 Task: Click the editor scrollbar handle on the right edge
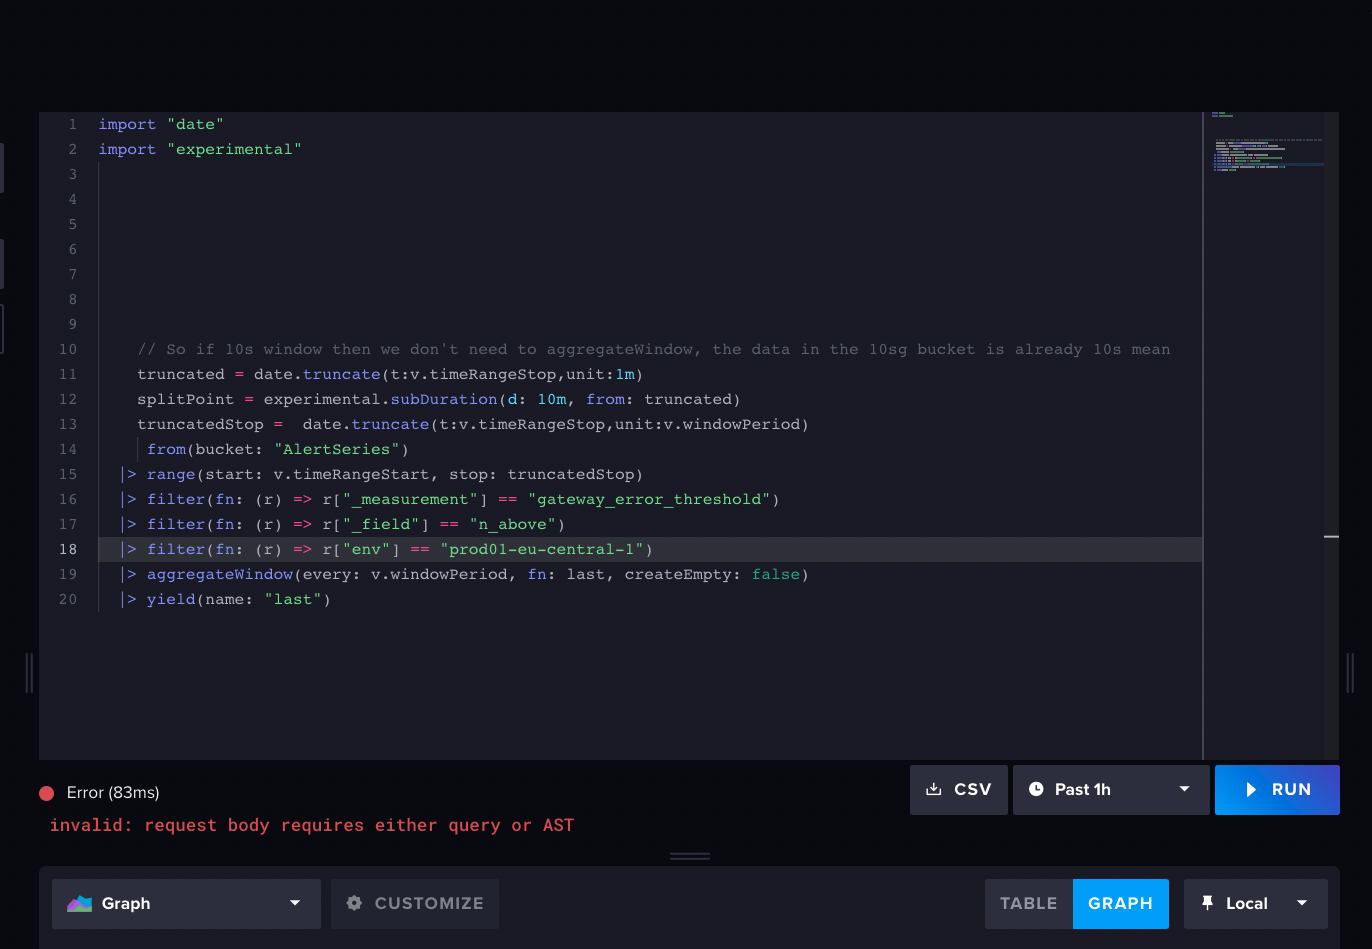[x=1330, y=537]
